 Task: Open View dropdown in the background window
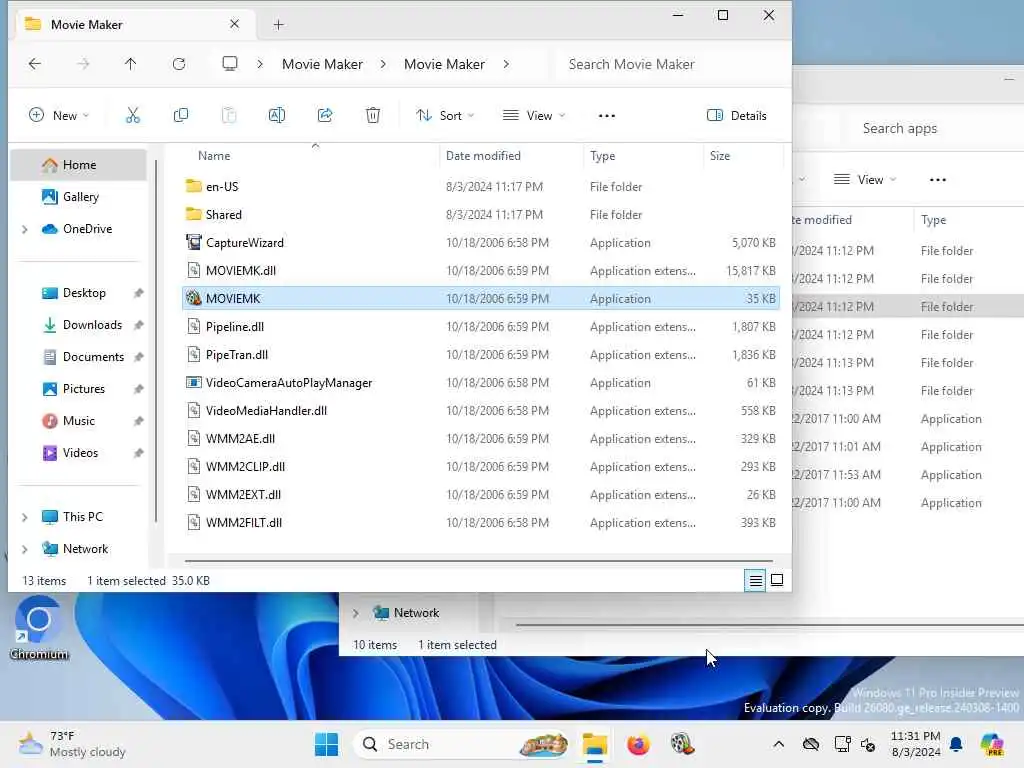click(x=865, y=180)
